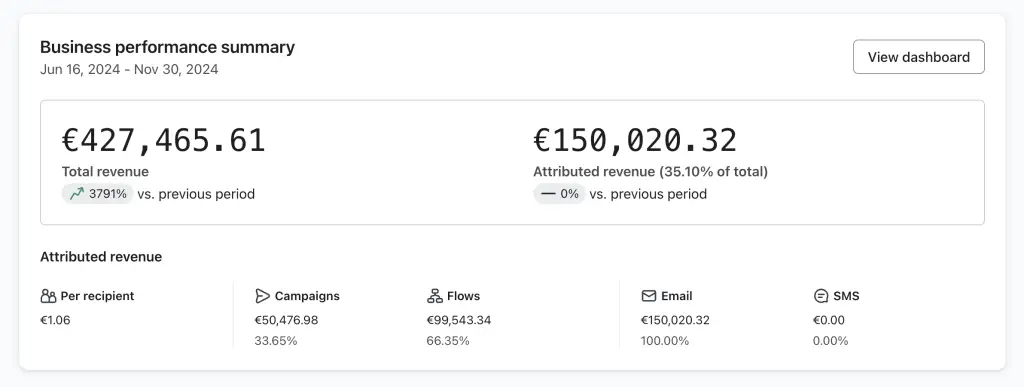Click Flows revenue €99,543.34
The width and height of the screenshot is (1024, 387).
(x=459, y=320)
